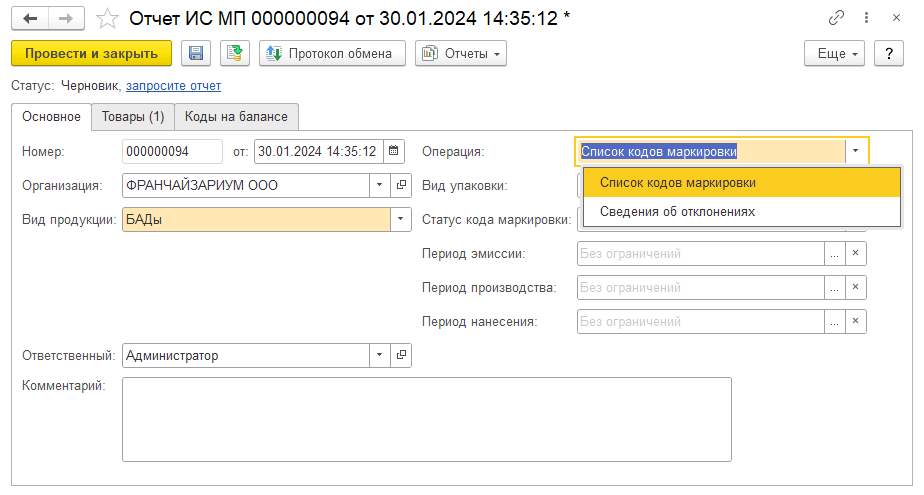Click the post document icon
This screenshot has width=924, height=495.
coord(235,53)
